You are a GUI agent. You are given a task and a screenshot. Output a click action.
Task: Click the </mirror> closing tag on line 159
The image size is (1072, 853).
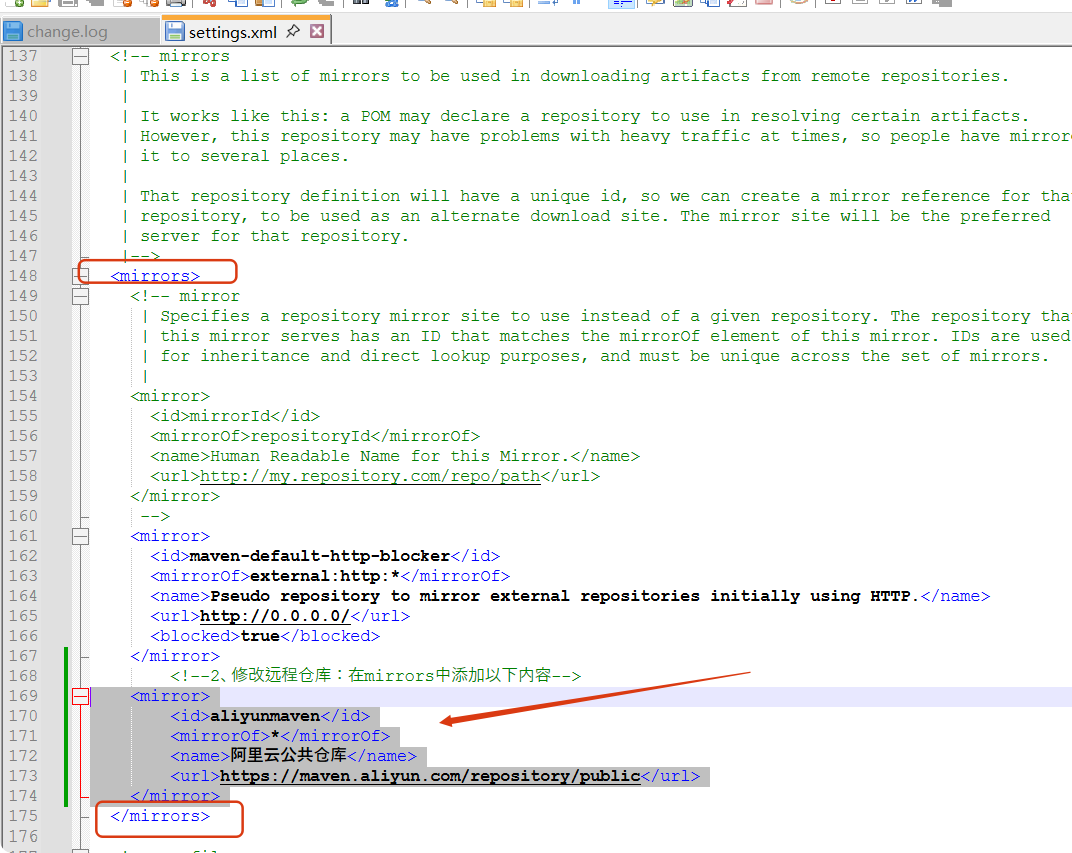coord(175,496)
